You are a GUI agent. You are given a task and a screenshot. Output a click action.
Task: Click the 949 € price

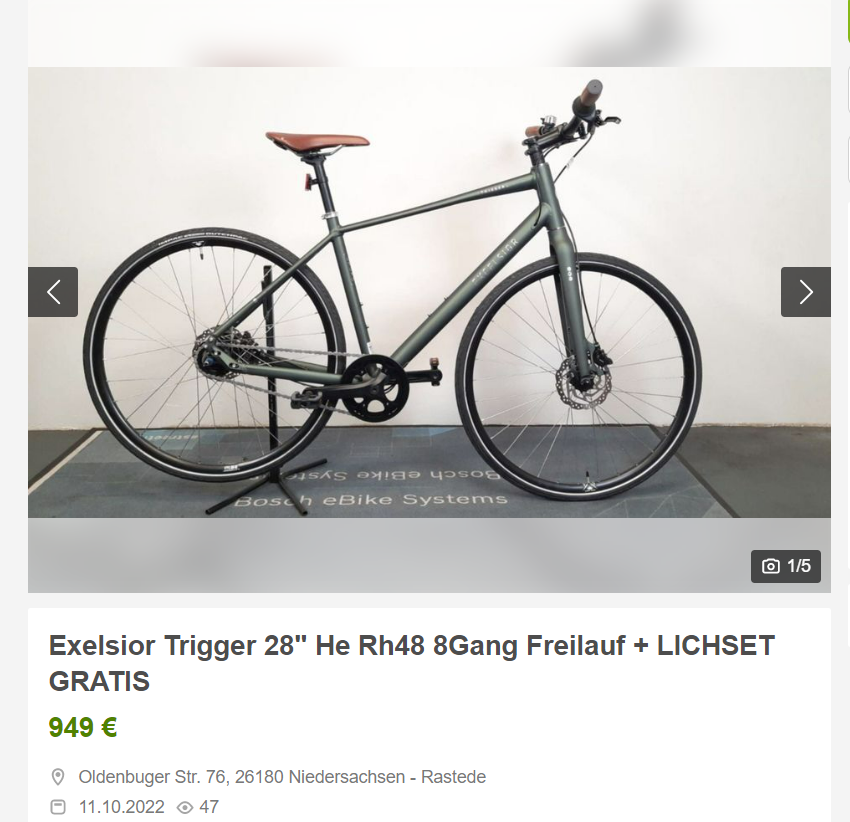point(83,727)
